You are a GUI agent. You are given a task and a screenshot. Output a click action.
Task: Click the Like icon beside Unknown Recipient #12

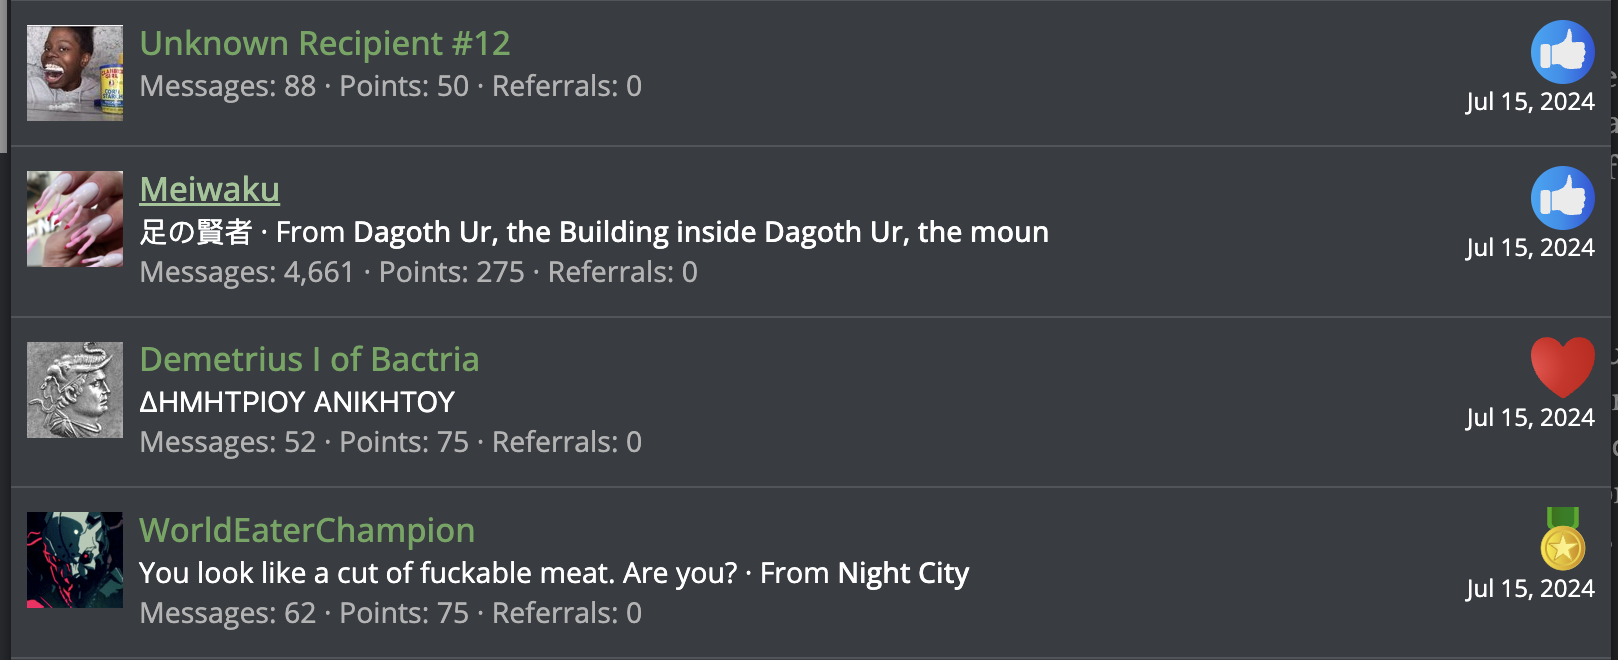(1562, 52)
